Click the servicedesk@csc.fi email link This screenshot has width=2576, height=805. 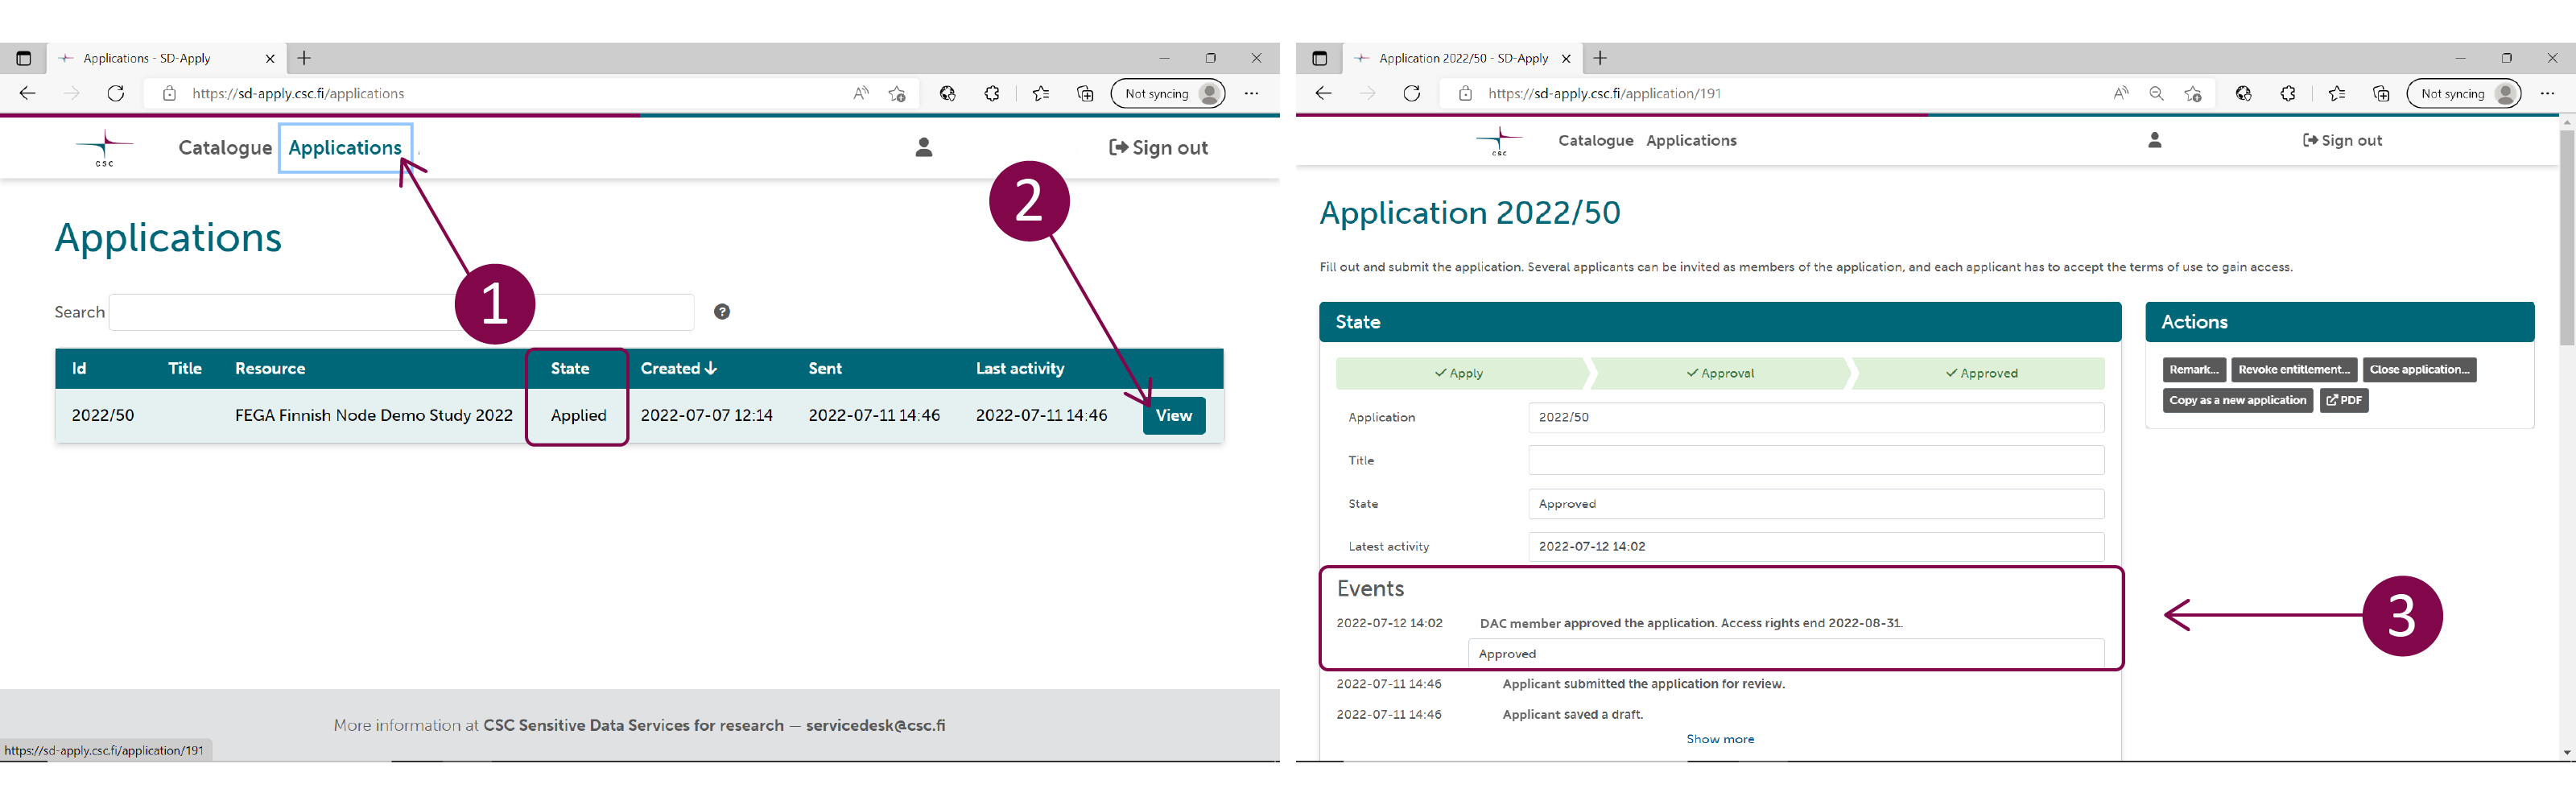875,726
